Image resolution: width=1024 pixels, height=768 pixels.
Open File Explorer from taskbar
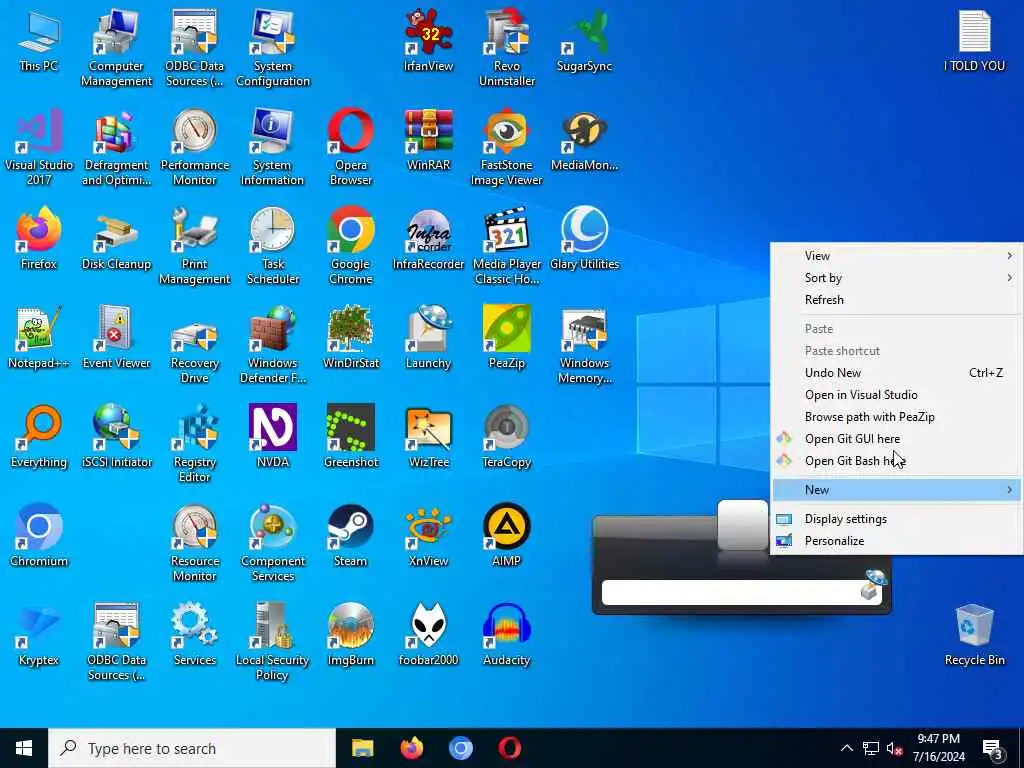click(362, 748)
